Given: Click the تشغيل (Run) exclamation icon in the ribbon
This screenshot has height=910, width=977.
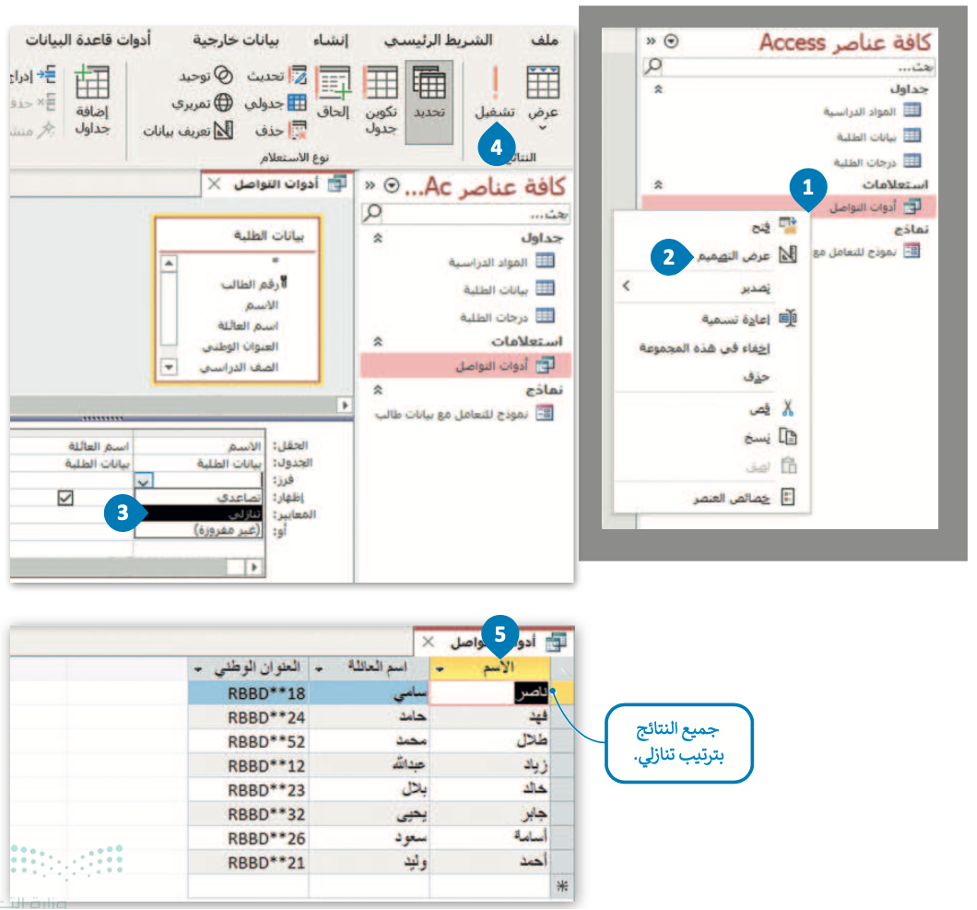Looking at the screenshot, I should click(x=495, y=83).
